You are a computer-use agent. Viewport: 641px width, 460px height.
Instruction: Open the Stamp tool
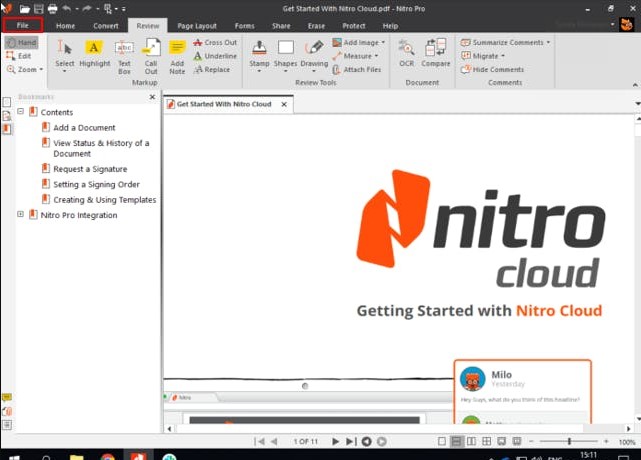(x=259, y=55)
